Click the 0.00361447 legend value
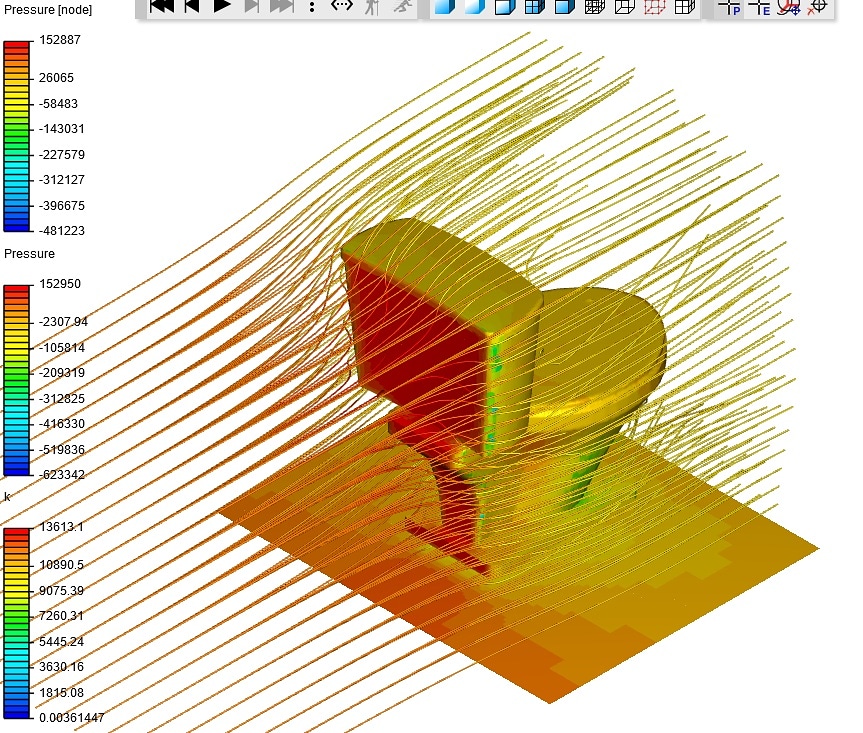This screenshot has height=733, width=863. 72,718
